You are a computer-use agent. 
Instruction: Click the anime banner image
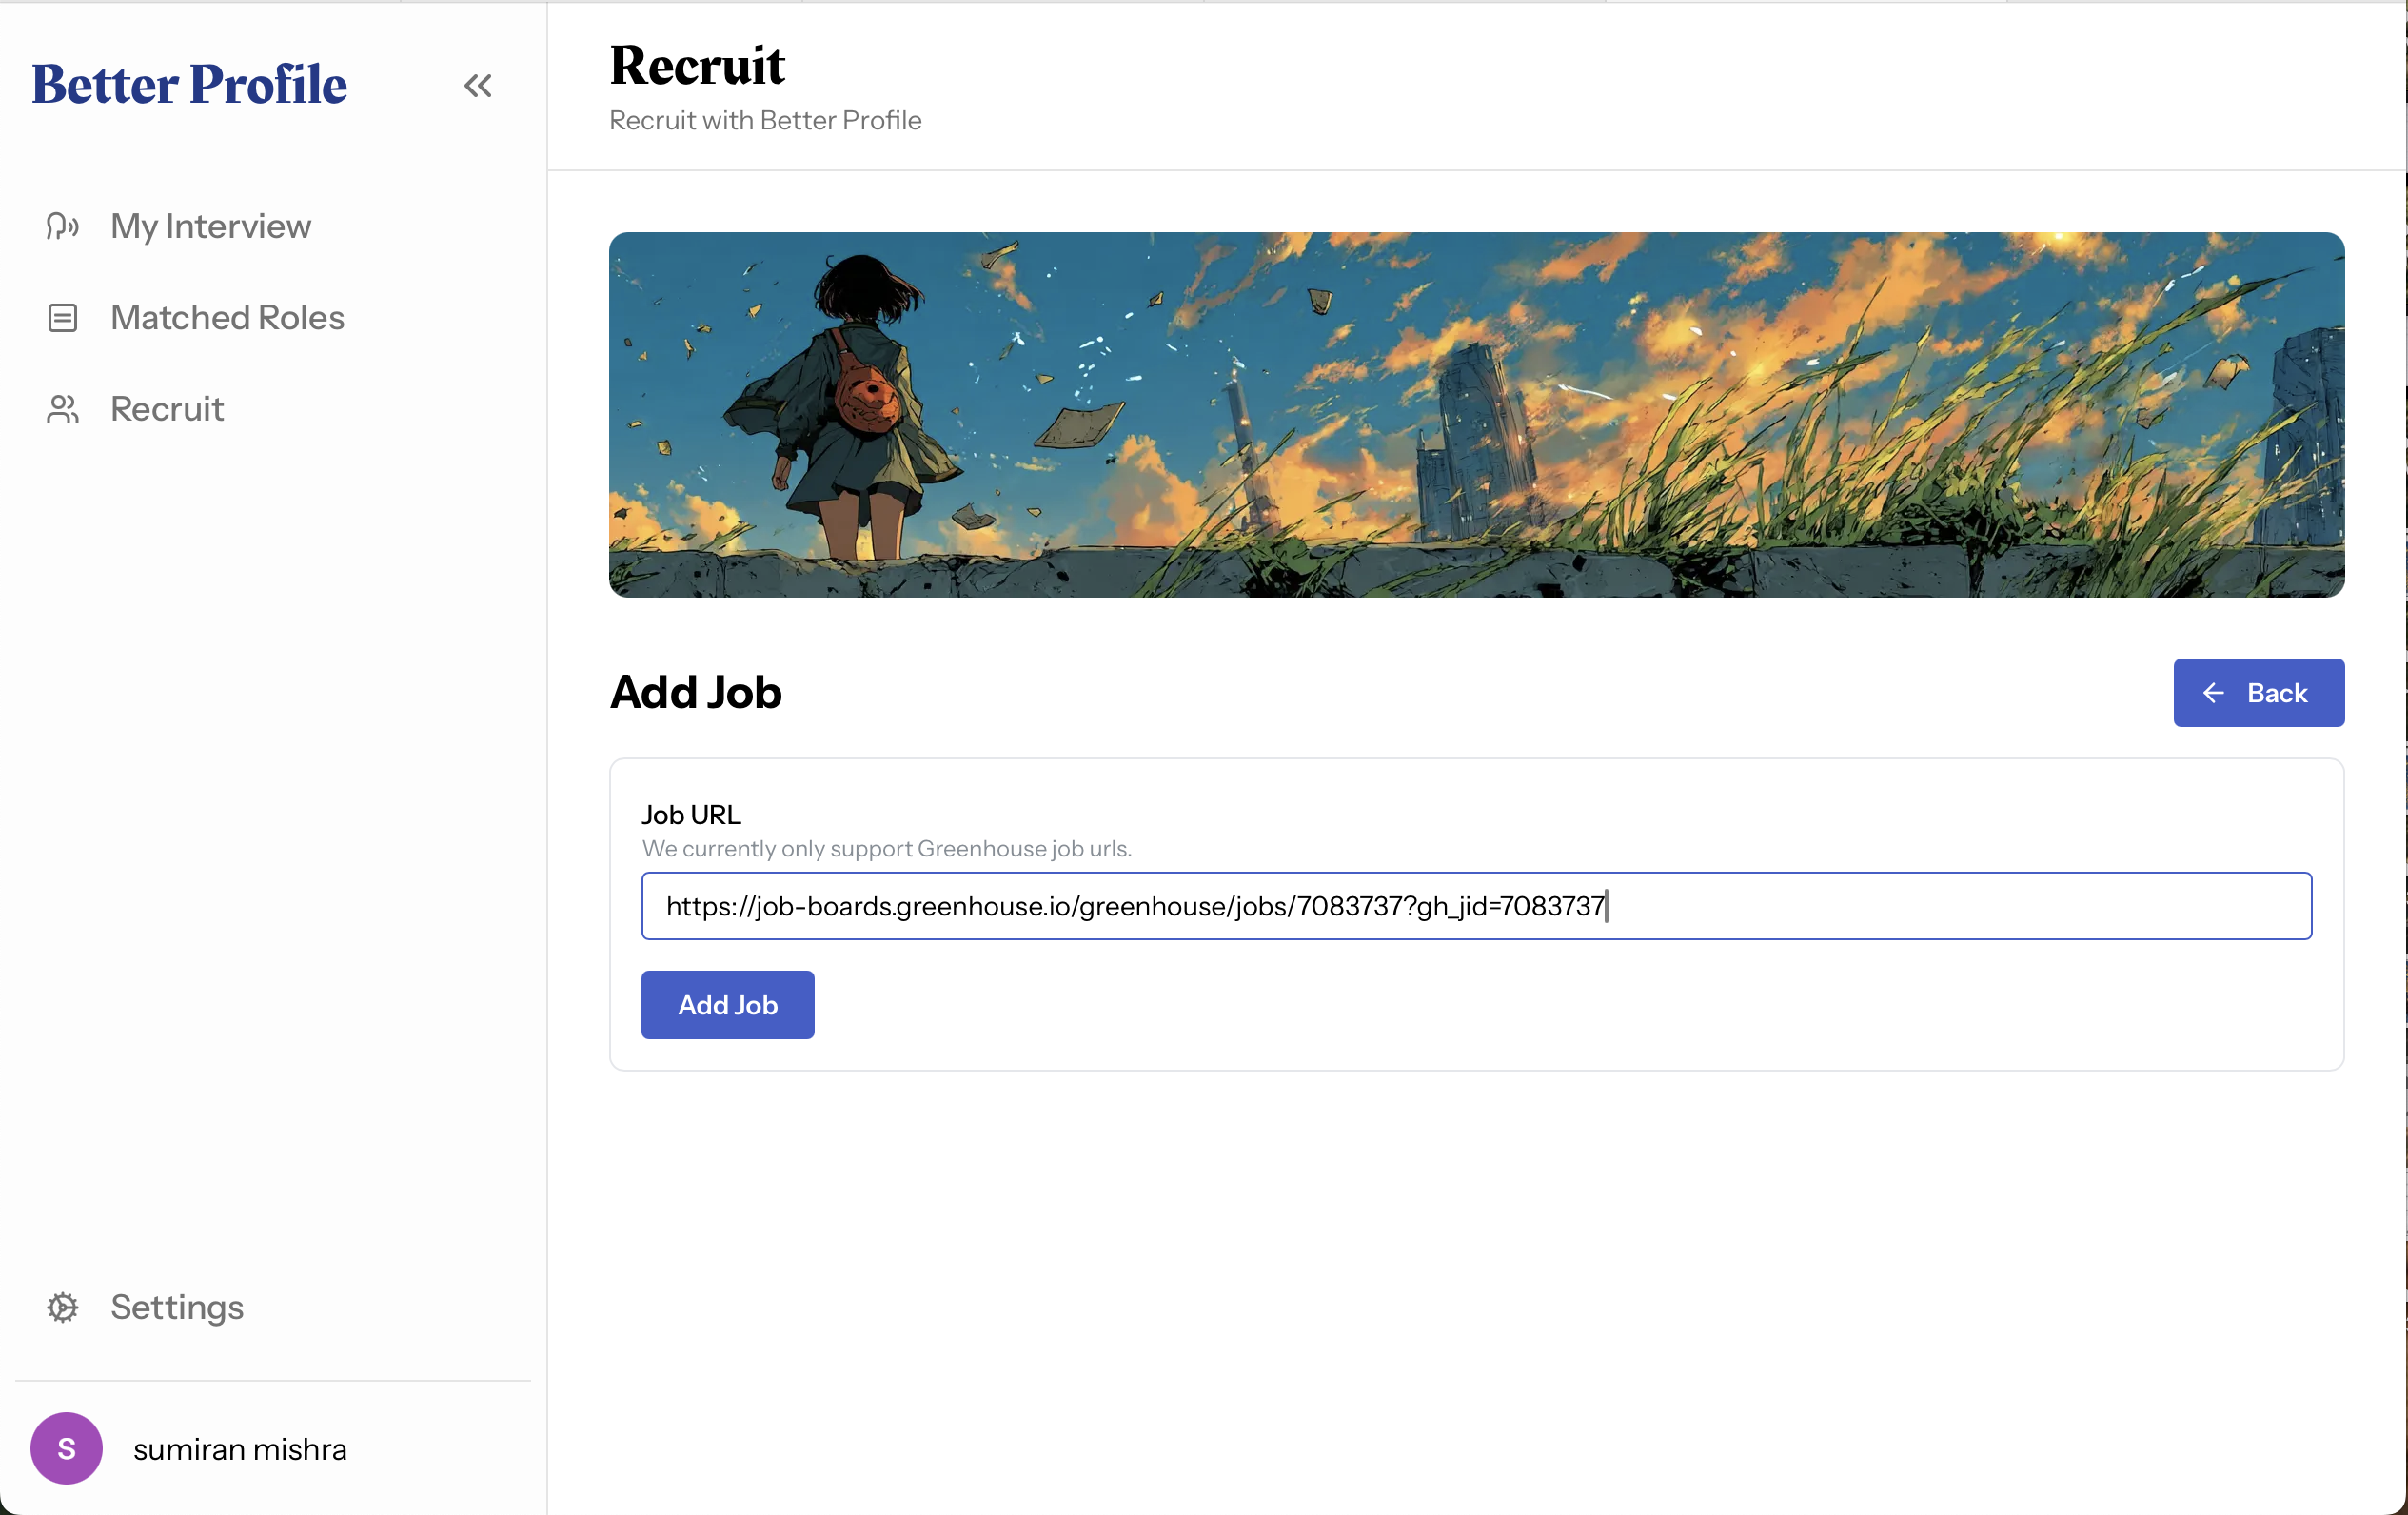[x=1476, y=415]
